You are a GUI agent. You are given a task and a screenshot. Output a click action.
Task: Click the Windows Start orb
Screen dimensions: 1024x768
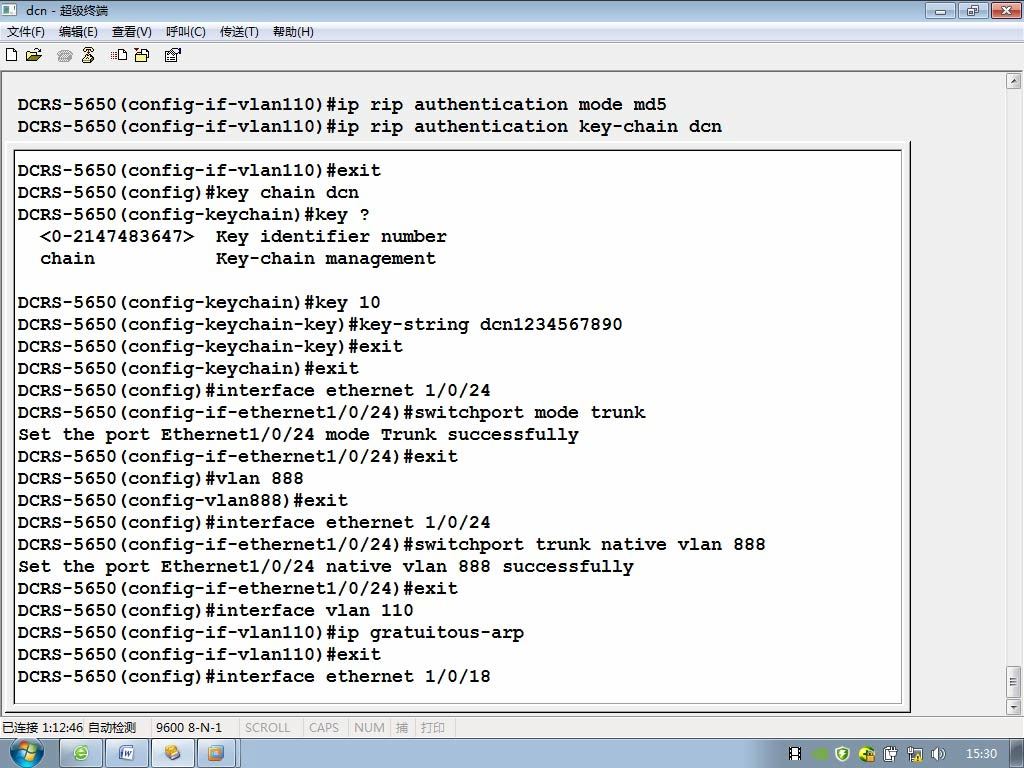click(27, 753)
